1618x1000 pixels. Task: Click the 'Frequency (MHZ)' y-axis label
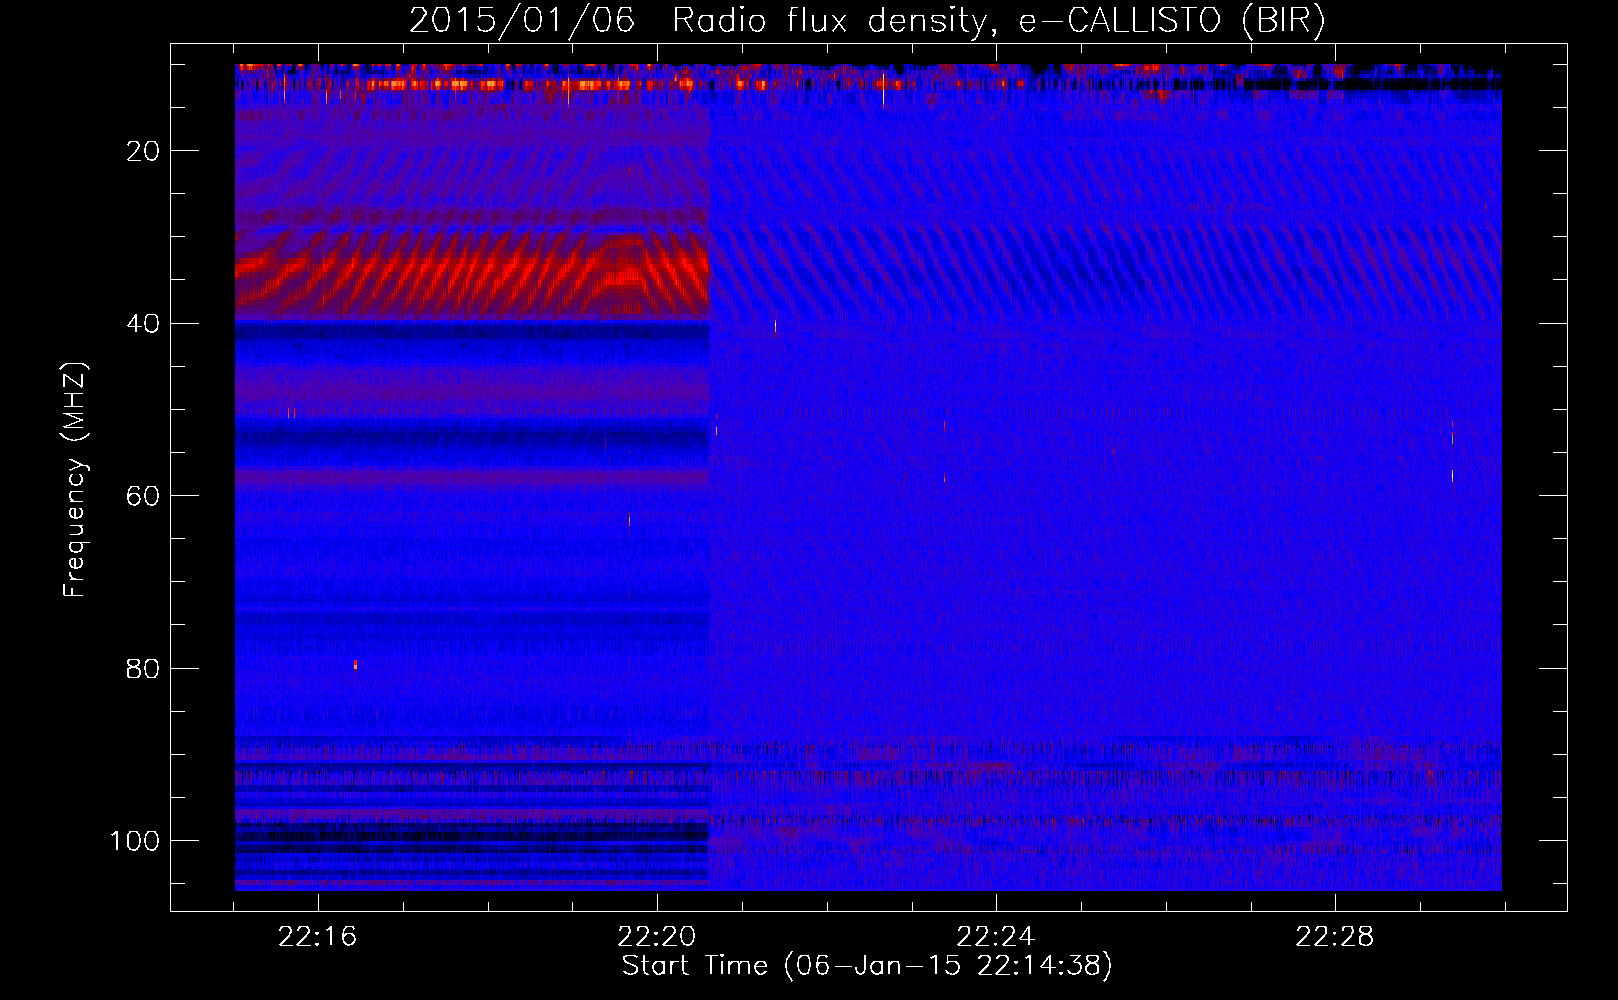click(75, 479)
